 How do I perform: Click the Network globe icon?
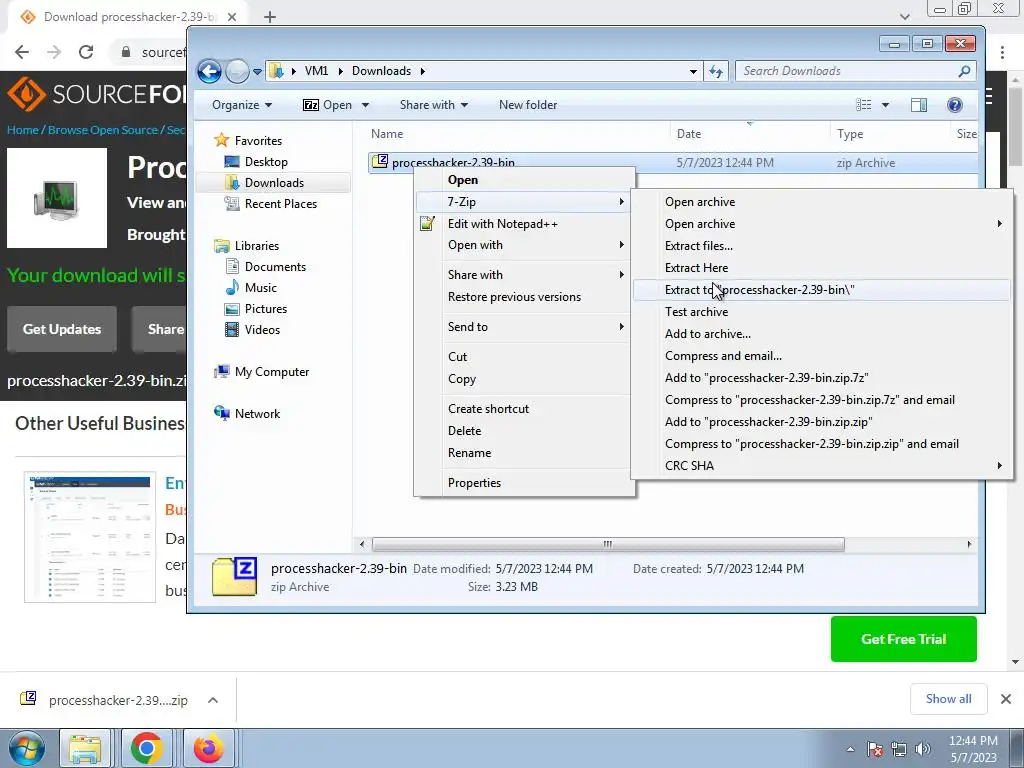point(221,413)
